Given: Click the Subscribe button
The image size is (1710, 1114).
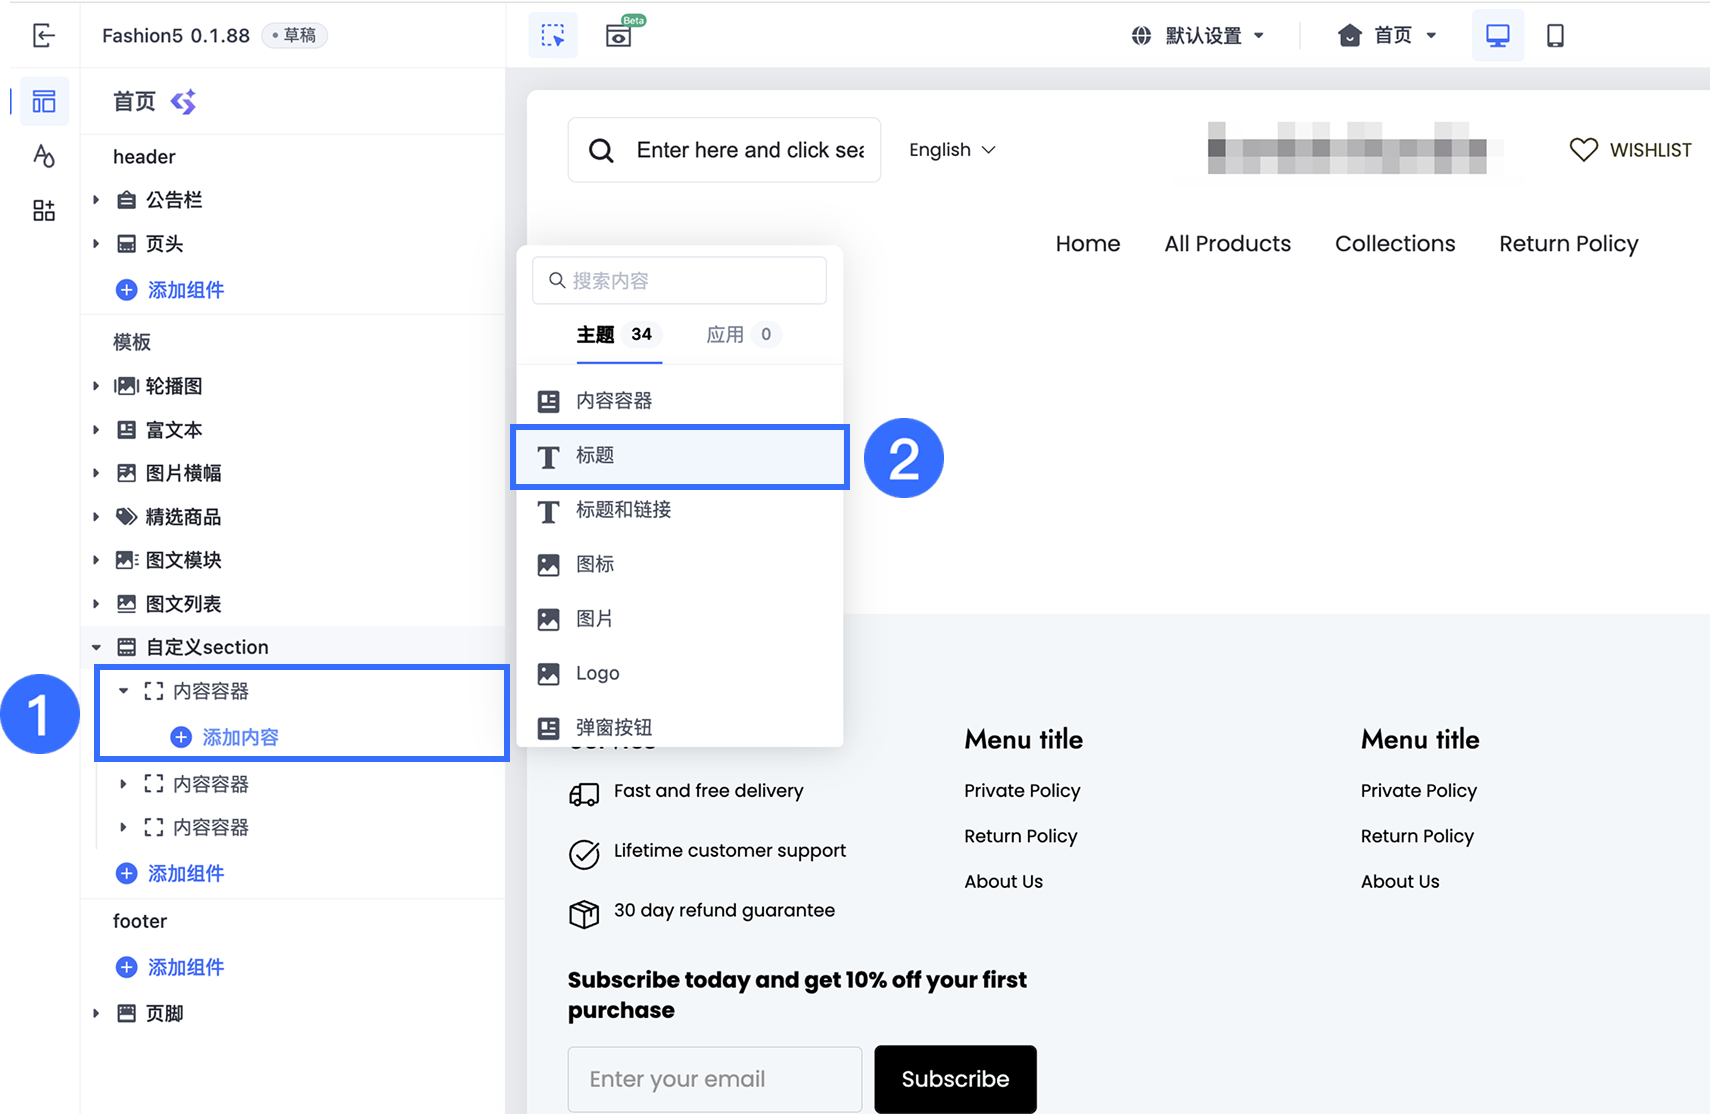Looking at the screenshot, I should tap(955, 1079).
